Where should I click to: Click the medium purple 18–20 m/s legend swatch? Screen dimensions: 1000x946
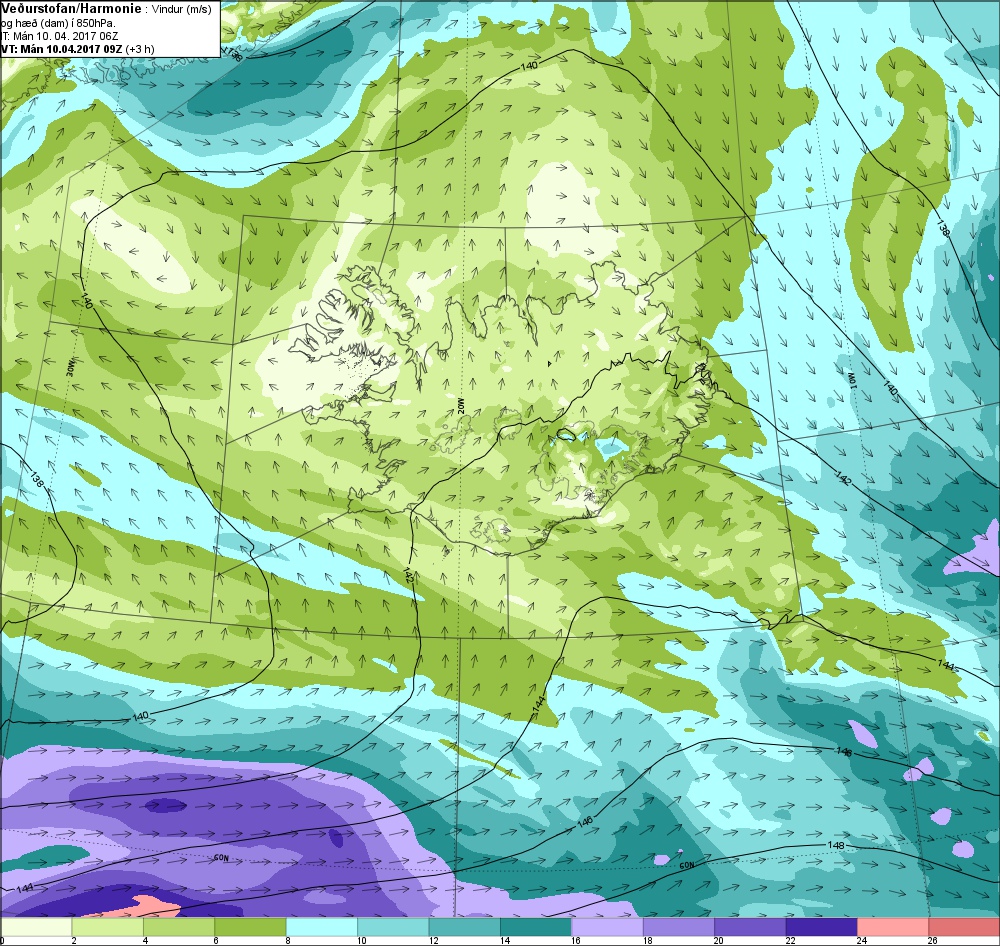(679, 926)
